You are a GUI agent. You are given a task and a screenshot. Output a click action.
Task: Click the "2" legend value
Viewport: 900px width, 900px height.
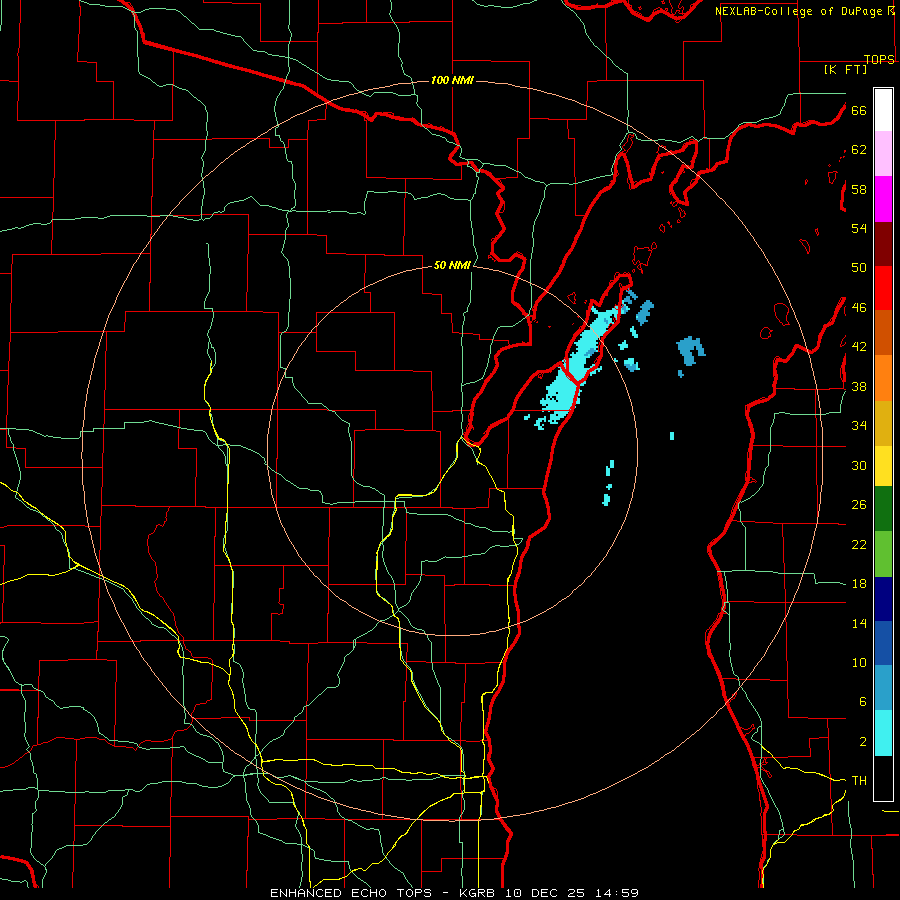tap(862, 742)
